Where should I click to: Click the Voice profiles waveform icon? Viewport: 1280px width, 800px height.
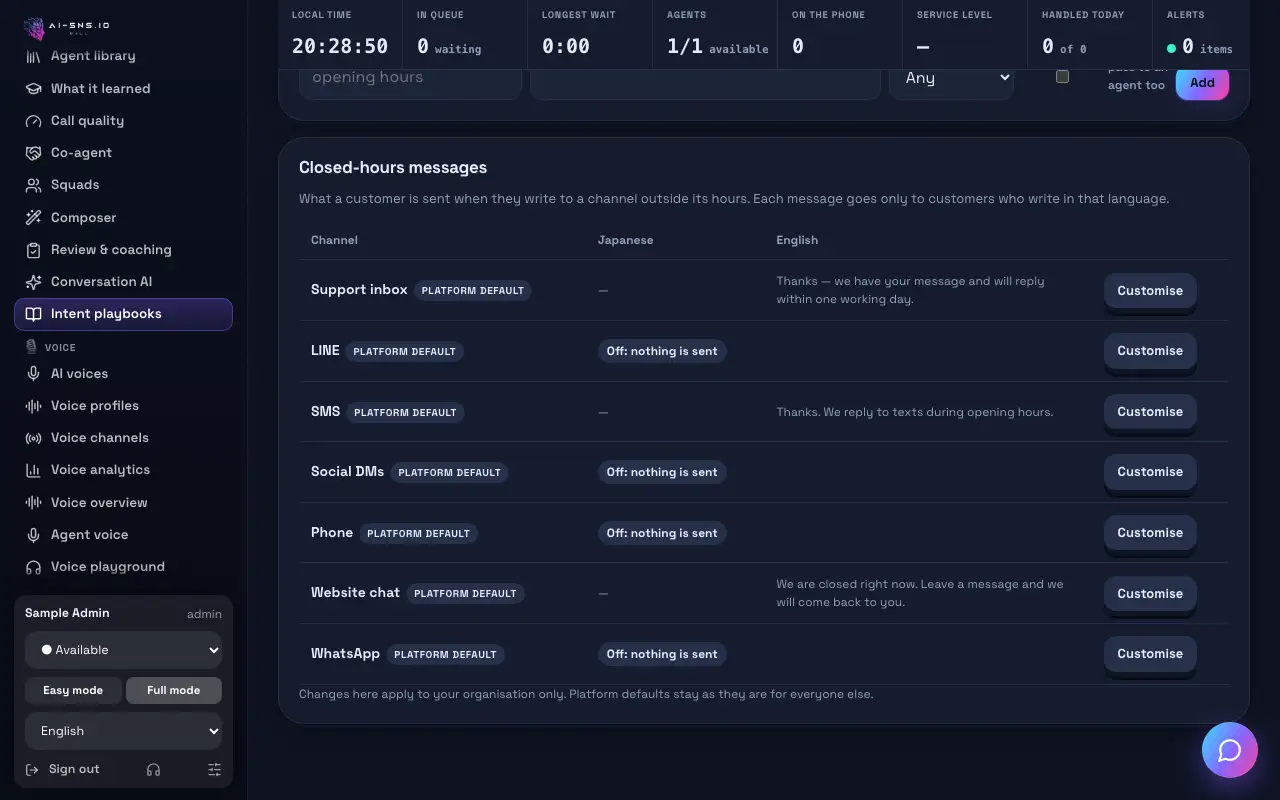tap(33, 405)
